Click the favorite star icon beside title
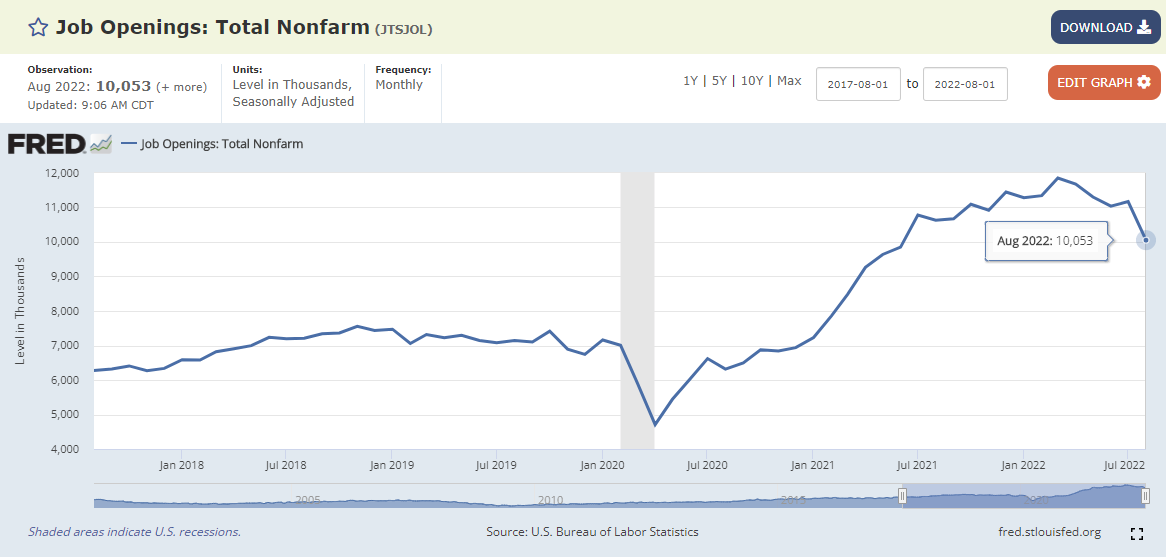Image resolution: width=1166 pixels, height=557 pixels. 38,28
